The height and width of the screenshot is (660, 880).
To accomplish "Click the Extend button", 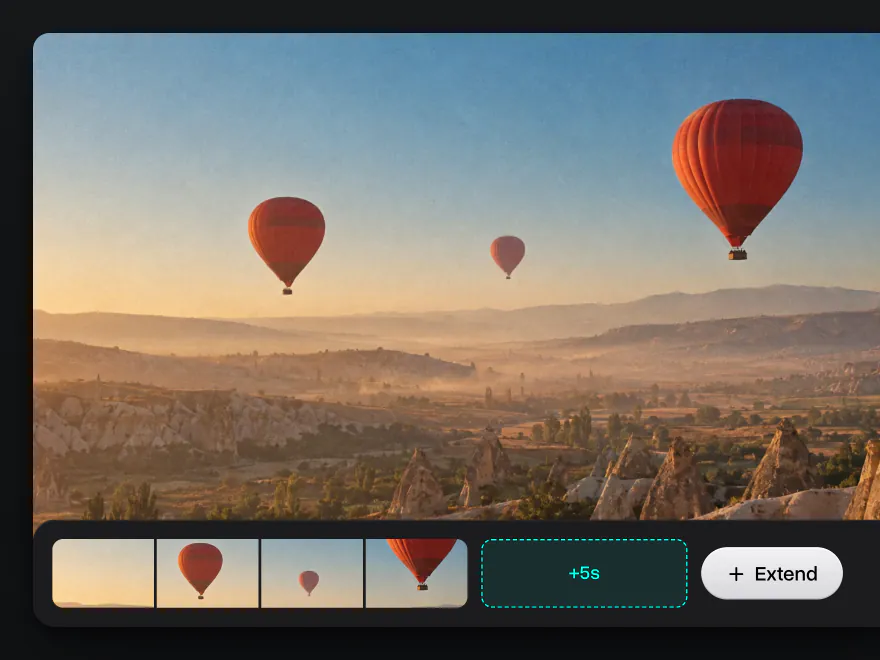I will [772, 573].
